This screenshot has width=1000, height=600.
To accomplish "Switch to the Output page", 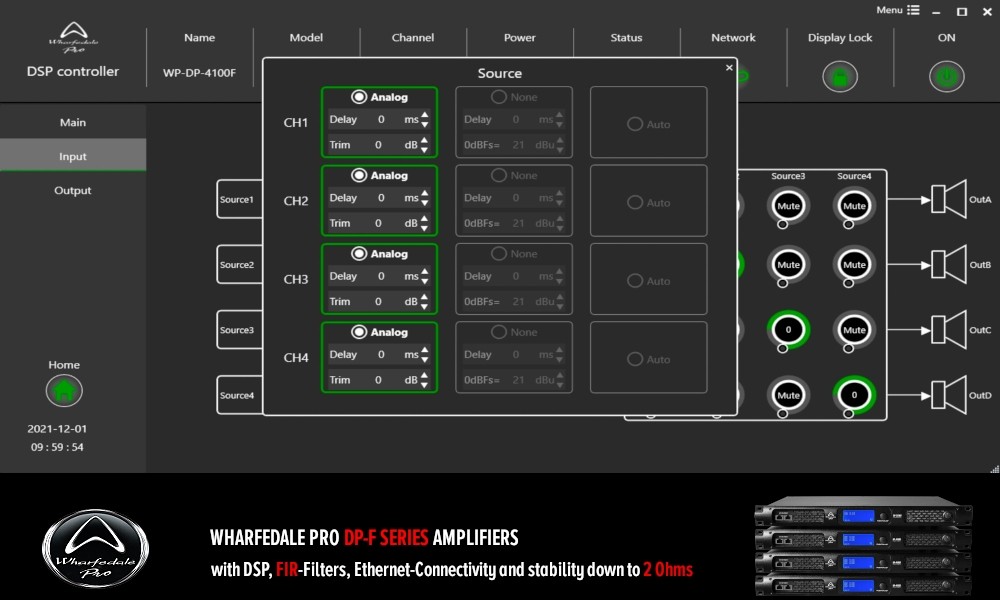I will 73,190.
